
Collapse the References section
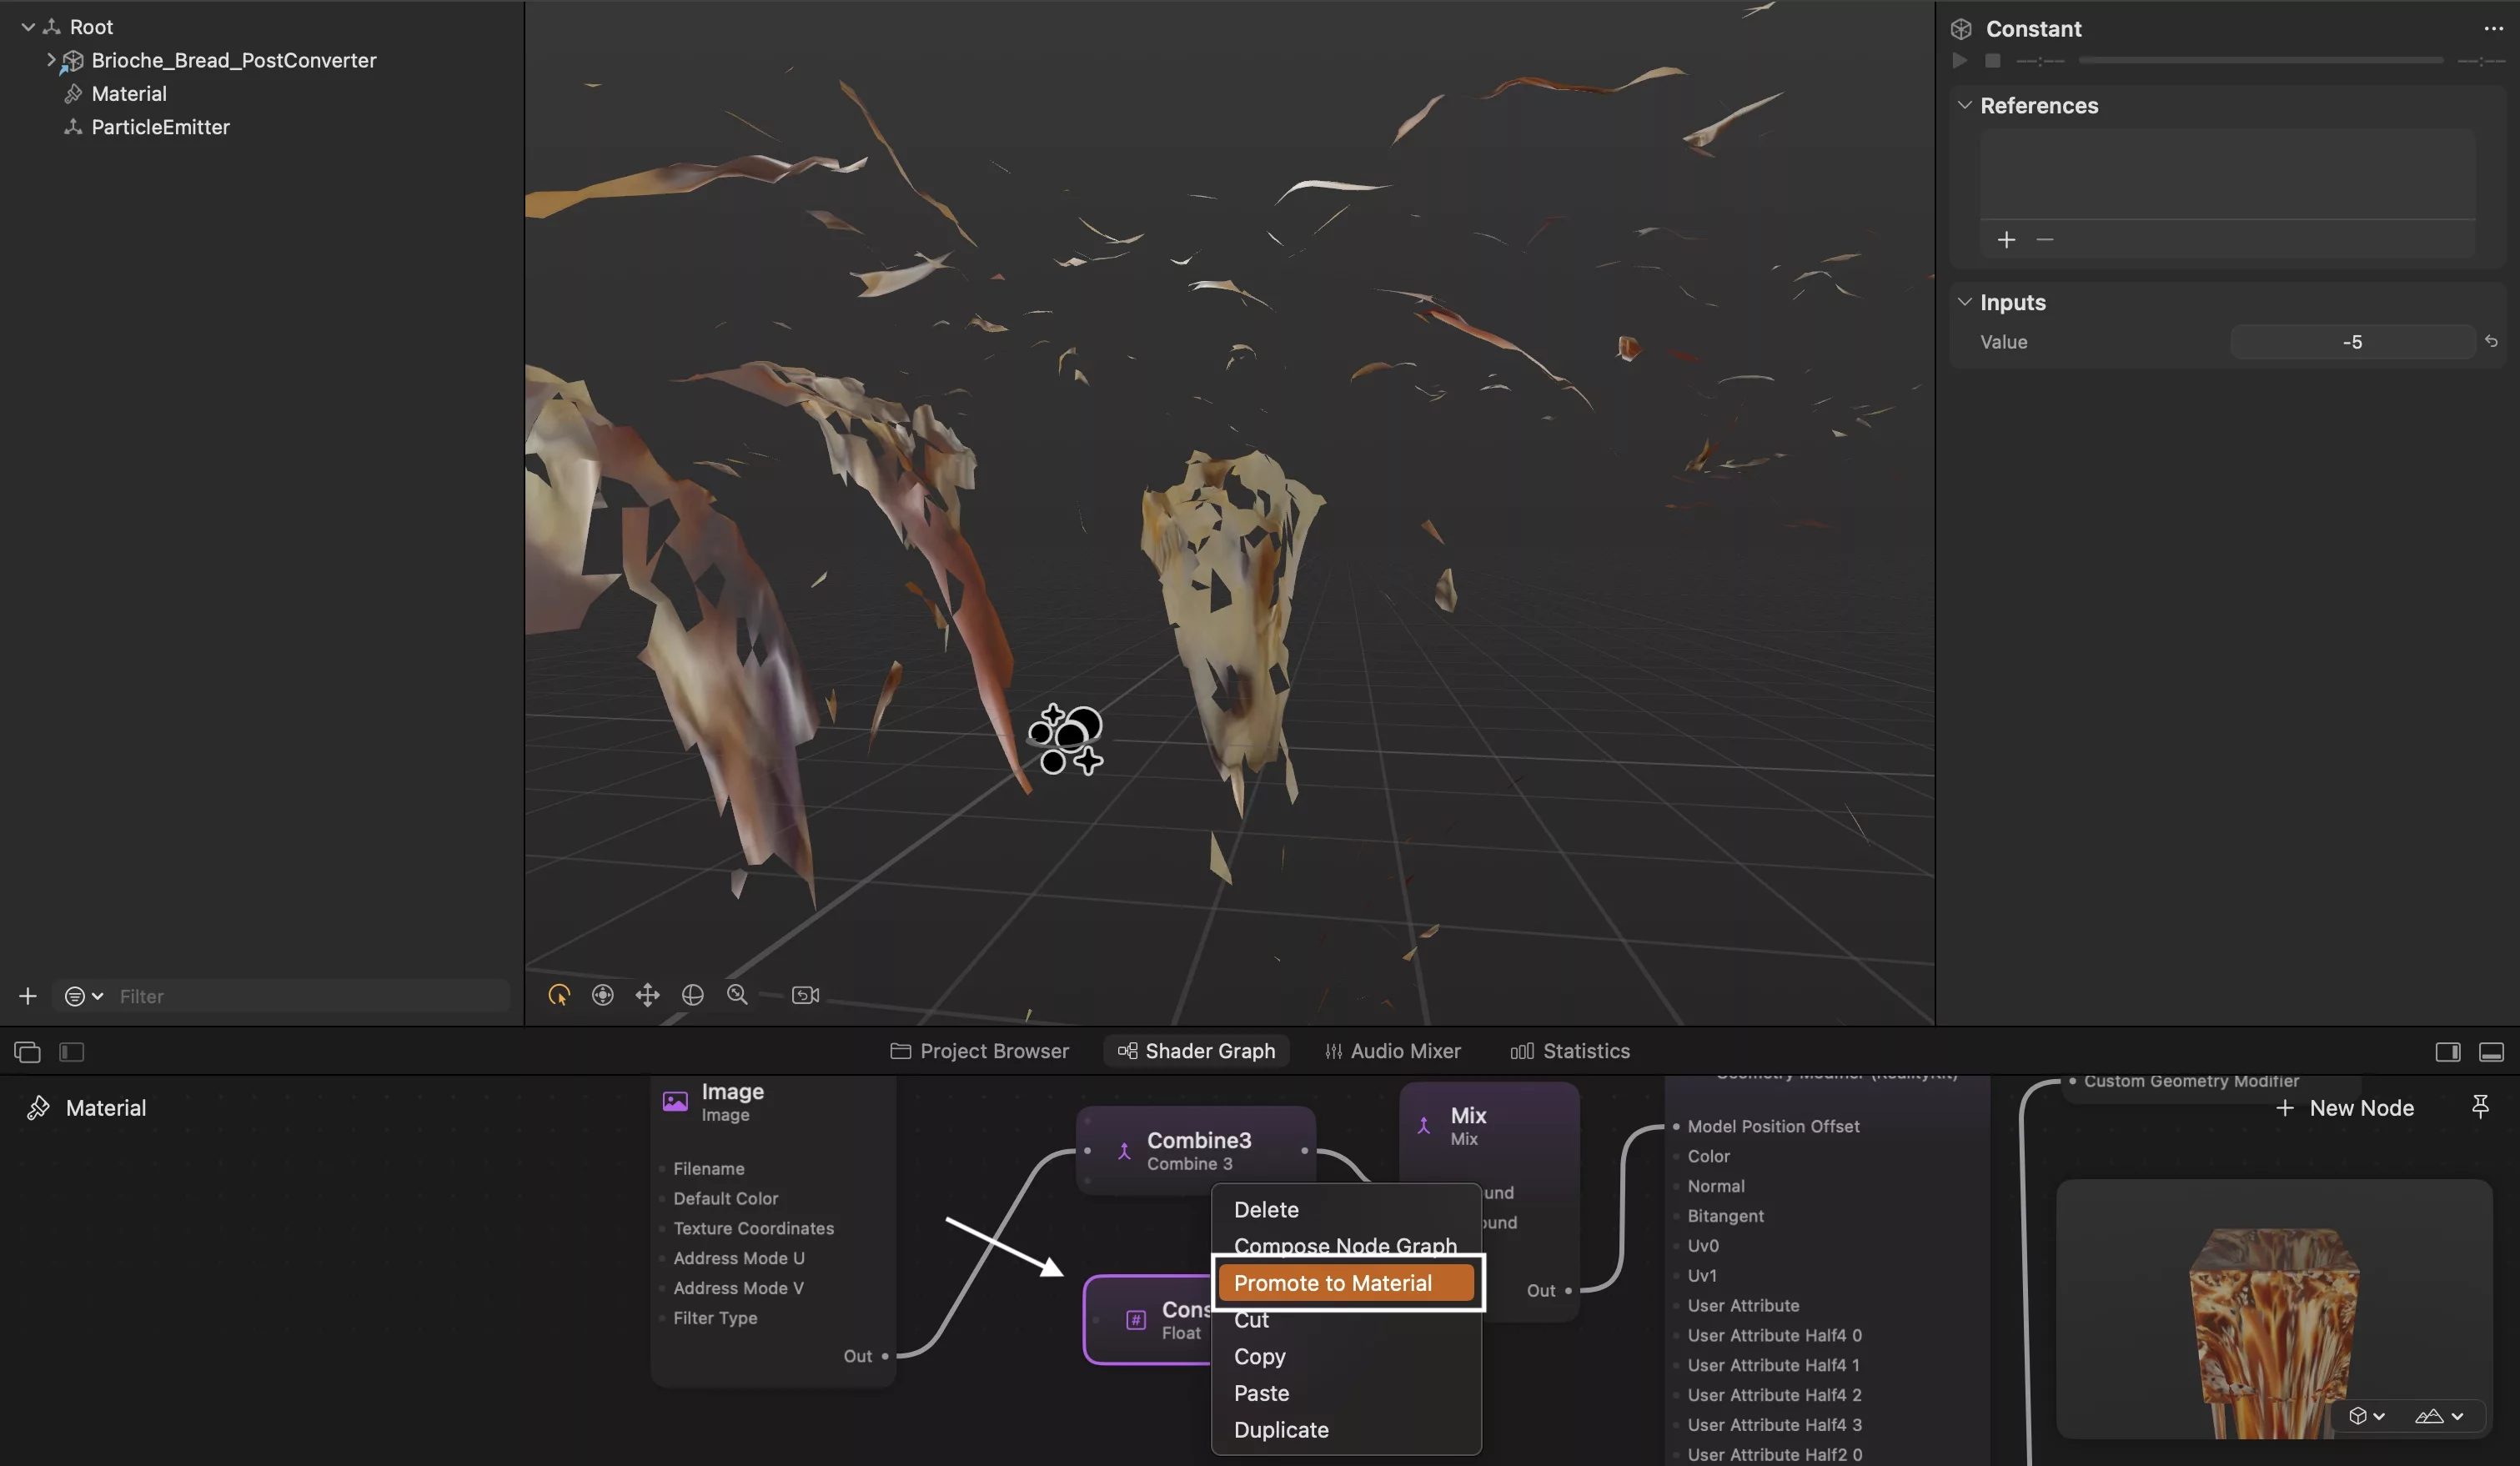coord(1964,105)
